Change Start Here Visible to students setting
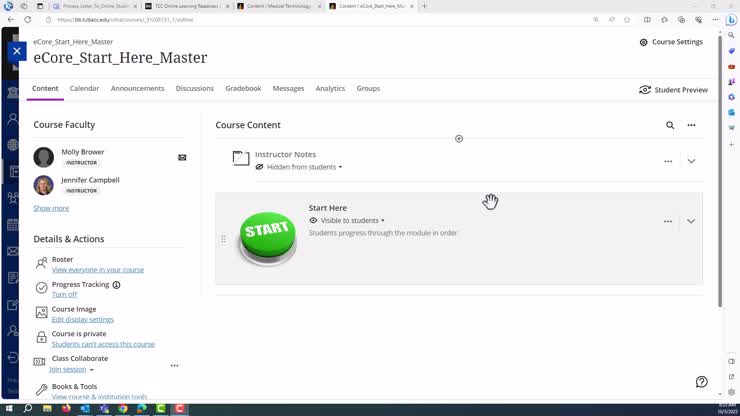 [346, 221]
